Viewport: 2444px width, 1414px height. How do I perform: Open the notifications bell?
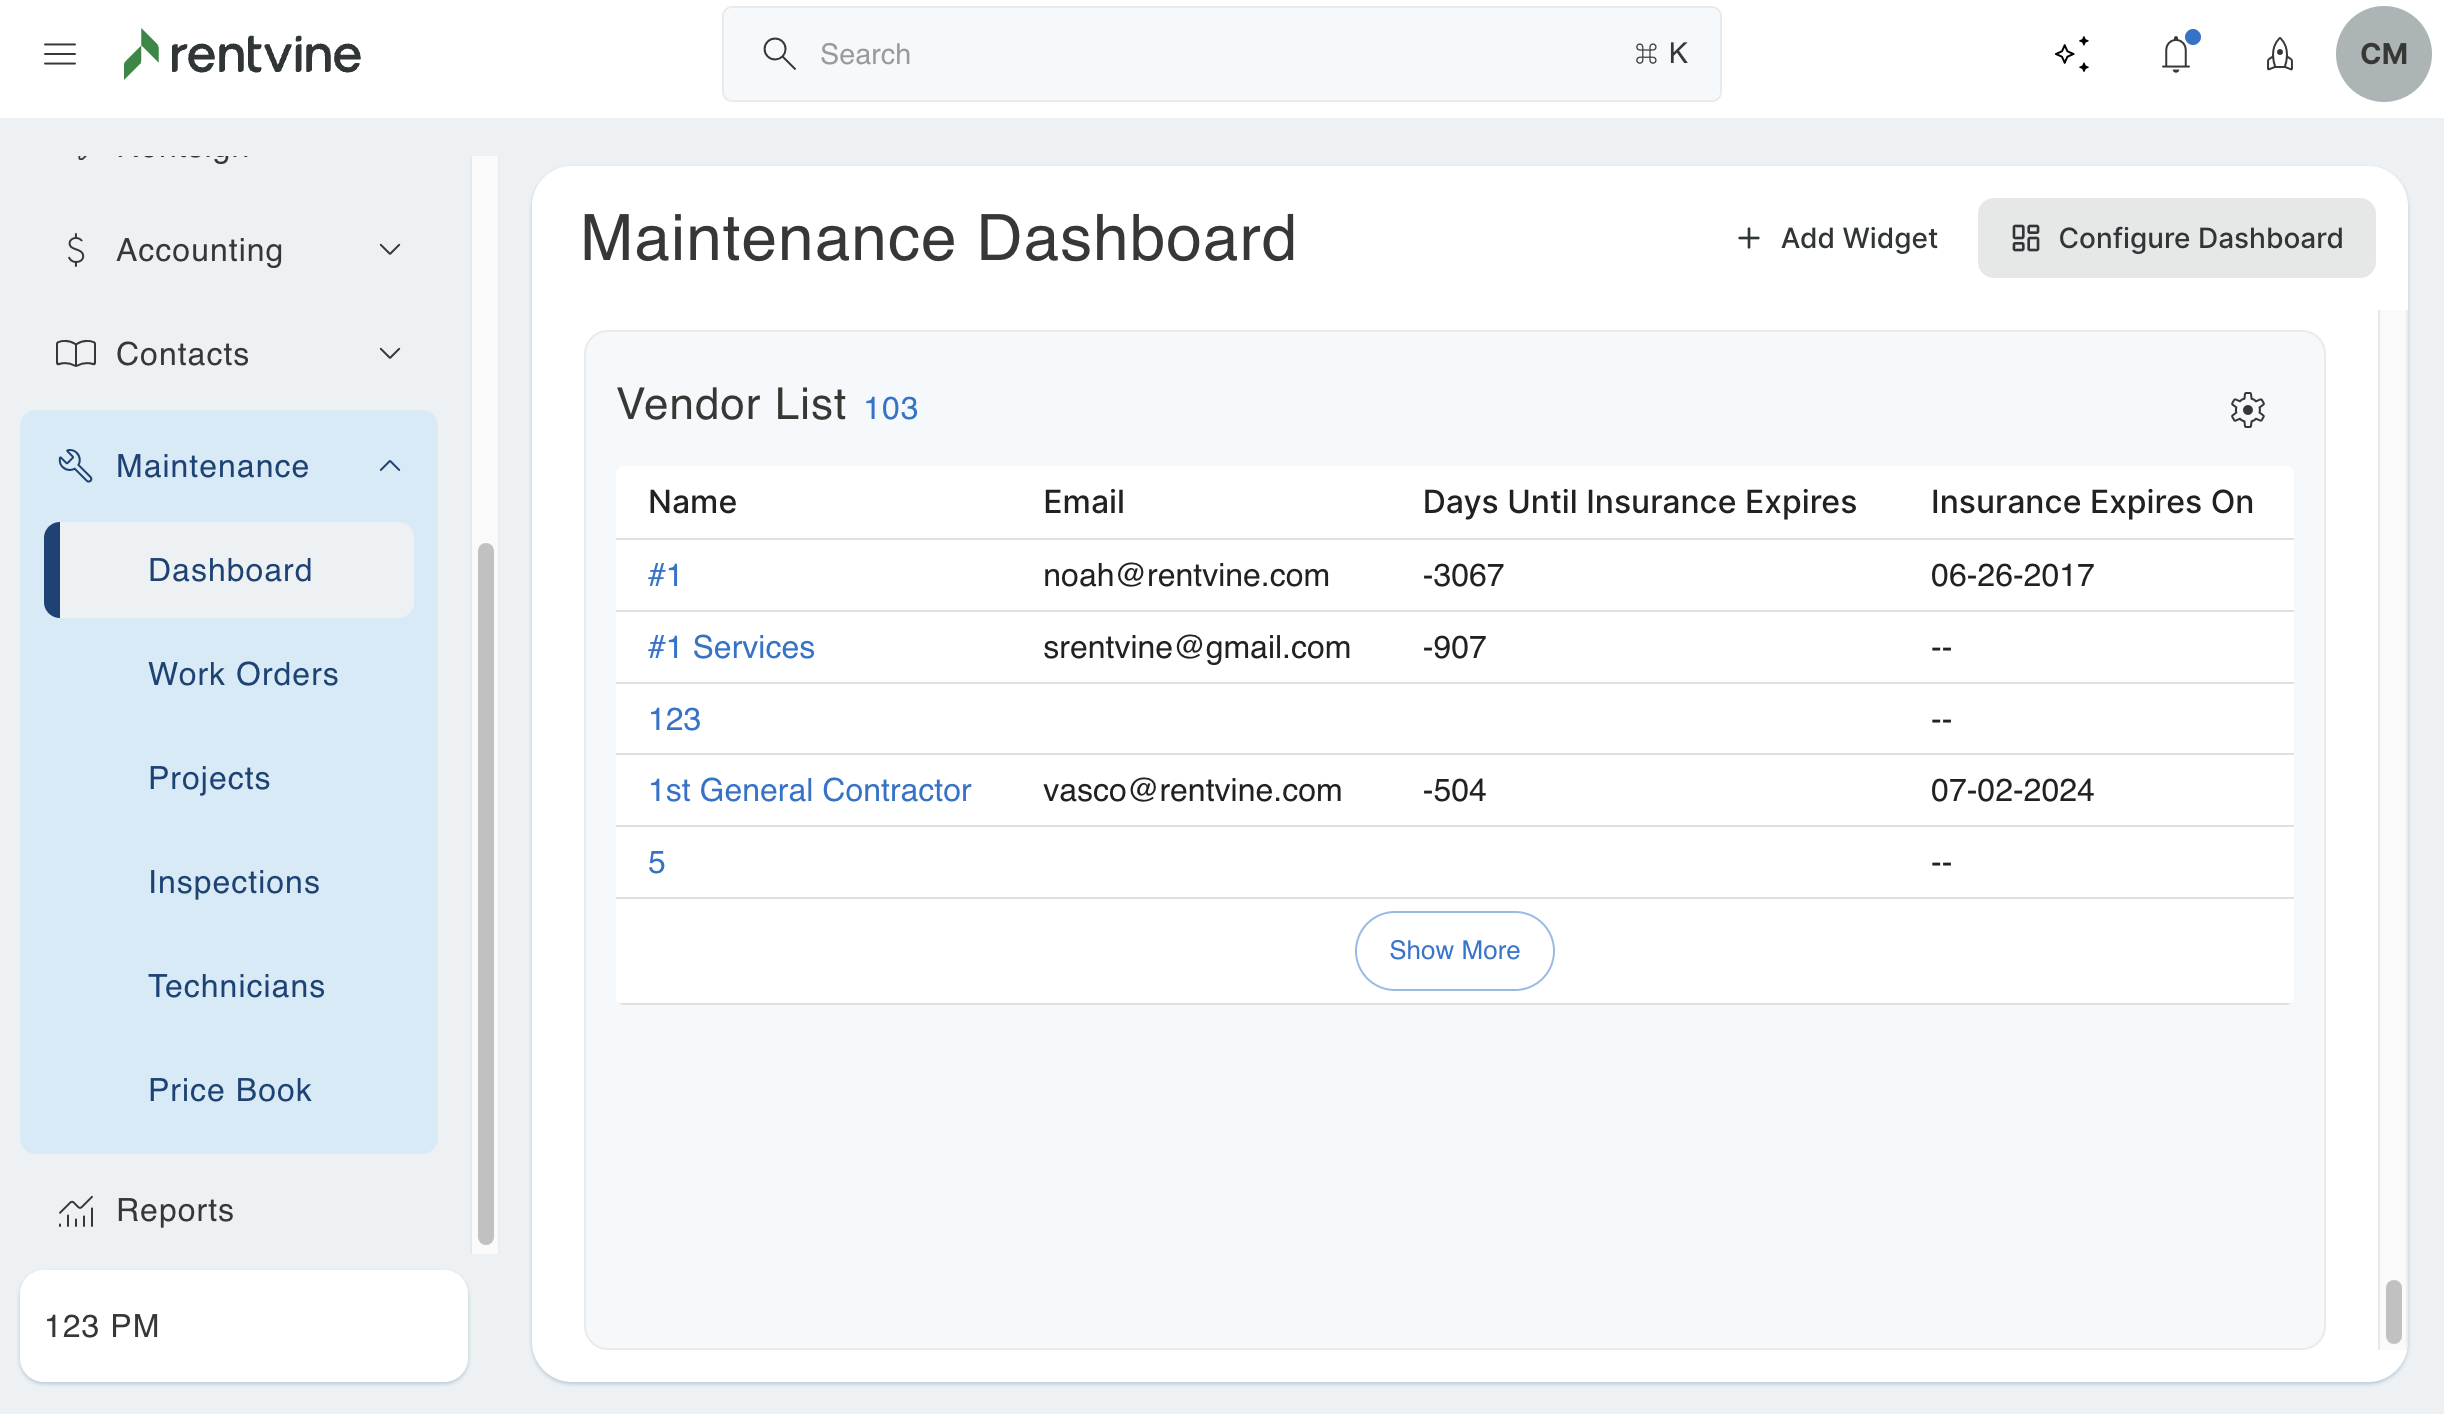click(x=2176, y=54)
